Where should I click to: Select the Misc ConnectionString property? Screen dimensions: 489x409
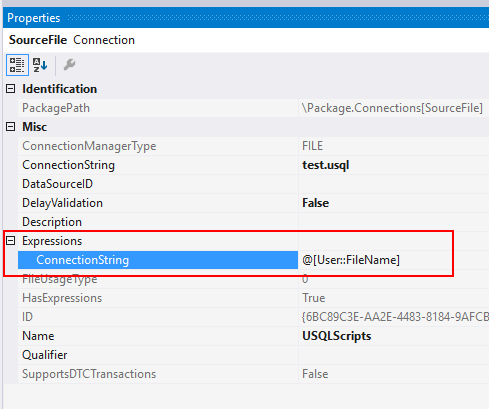tap(68, 165)
